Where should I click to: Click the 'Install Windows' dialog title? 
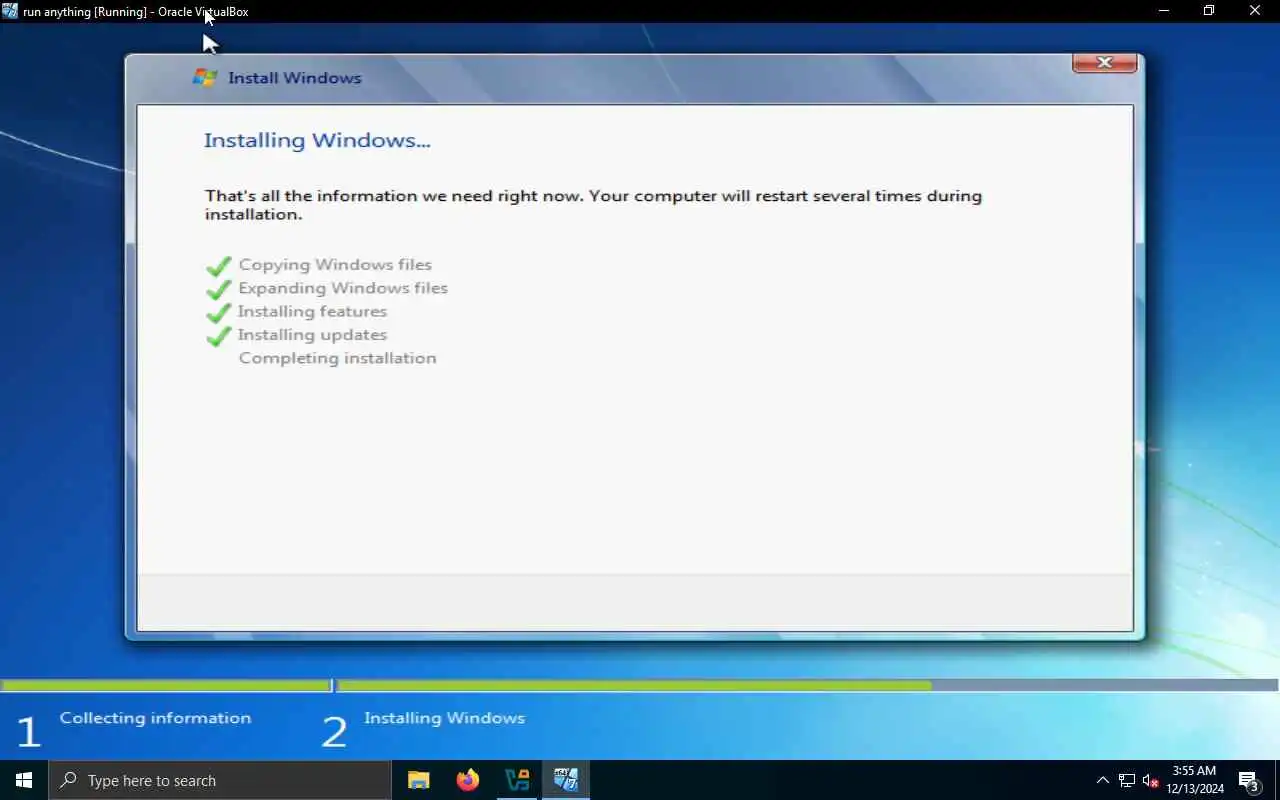pyautogui.click(x=295, y=78)
